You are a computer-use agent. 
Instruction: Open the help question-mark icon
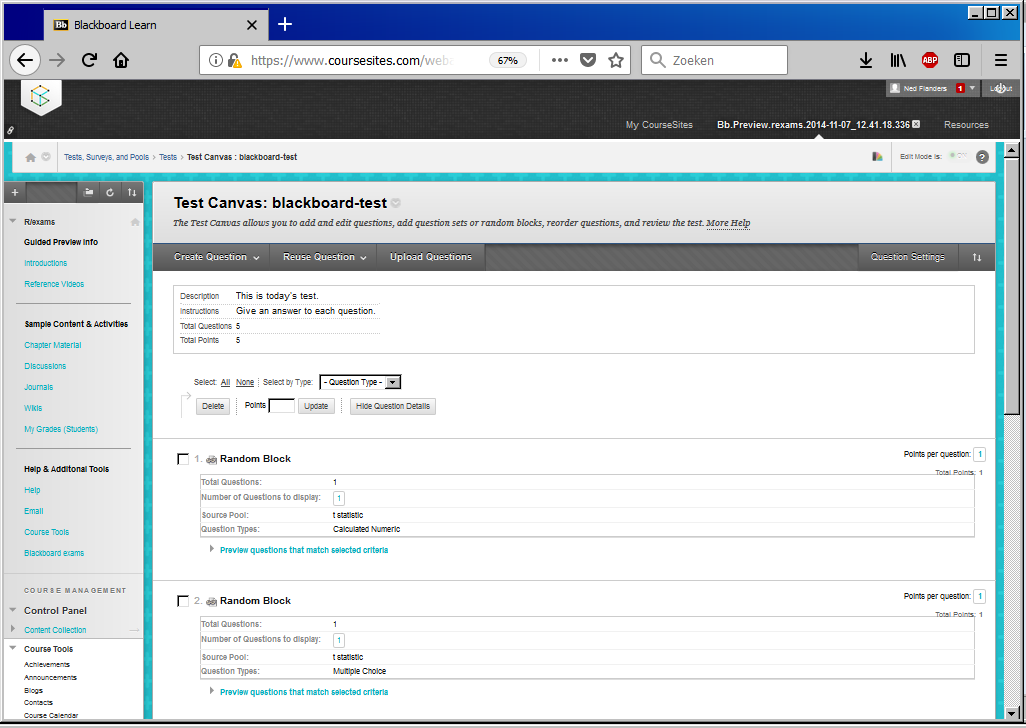(982, 157)
